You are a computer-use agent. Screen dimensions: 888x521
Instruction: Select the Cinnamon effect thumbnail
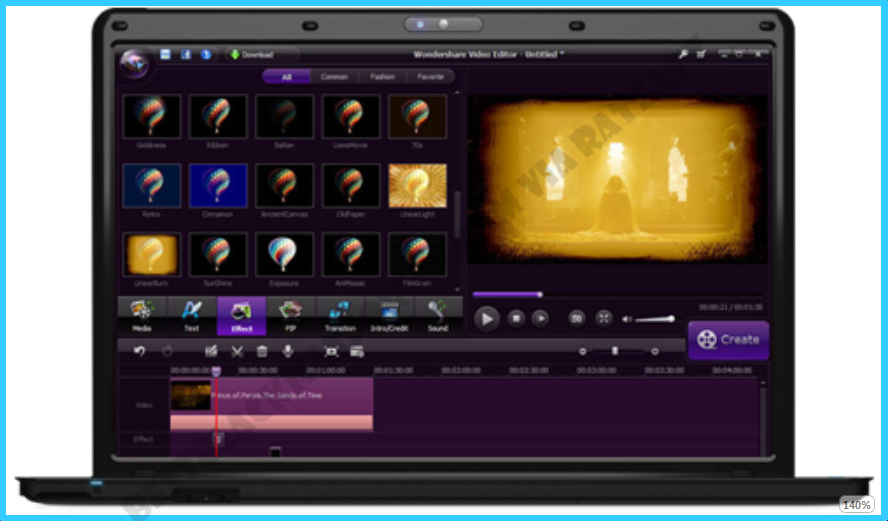(x=217, y=186)
